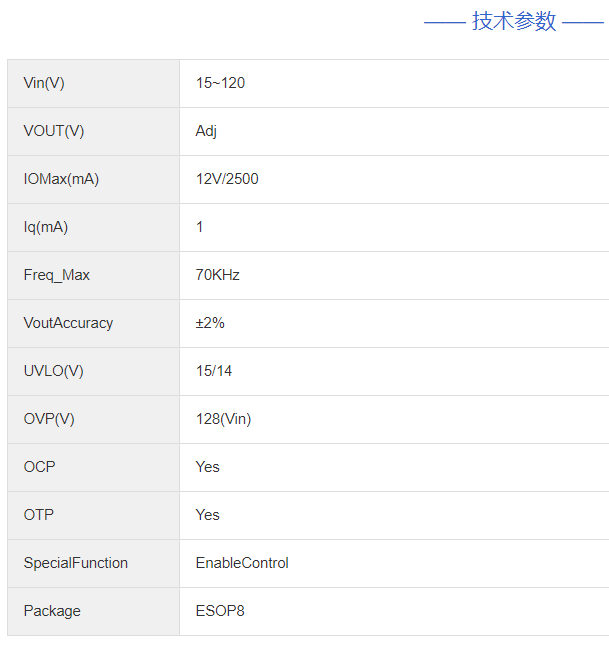Select the VOUT(V) row label
This screenshot has height=647, width=609.
point(54,131)
